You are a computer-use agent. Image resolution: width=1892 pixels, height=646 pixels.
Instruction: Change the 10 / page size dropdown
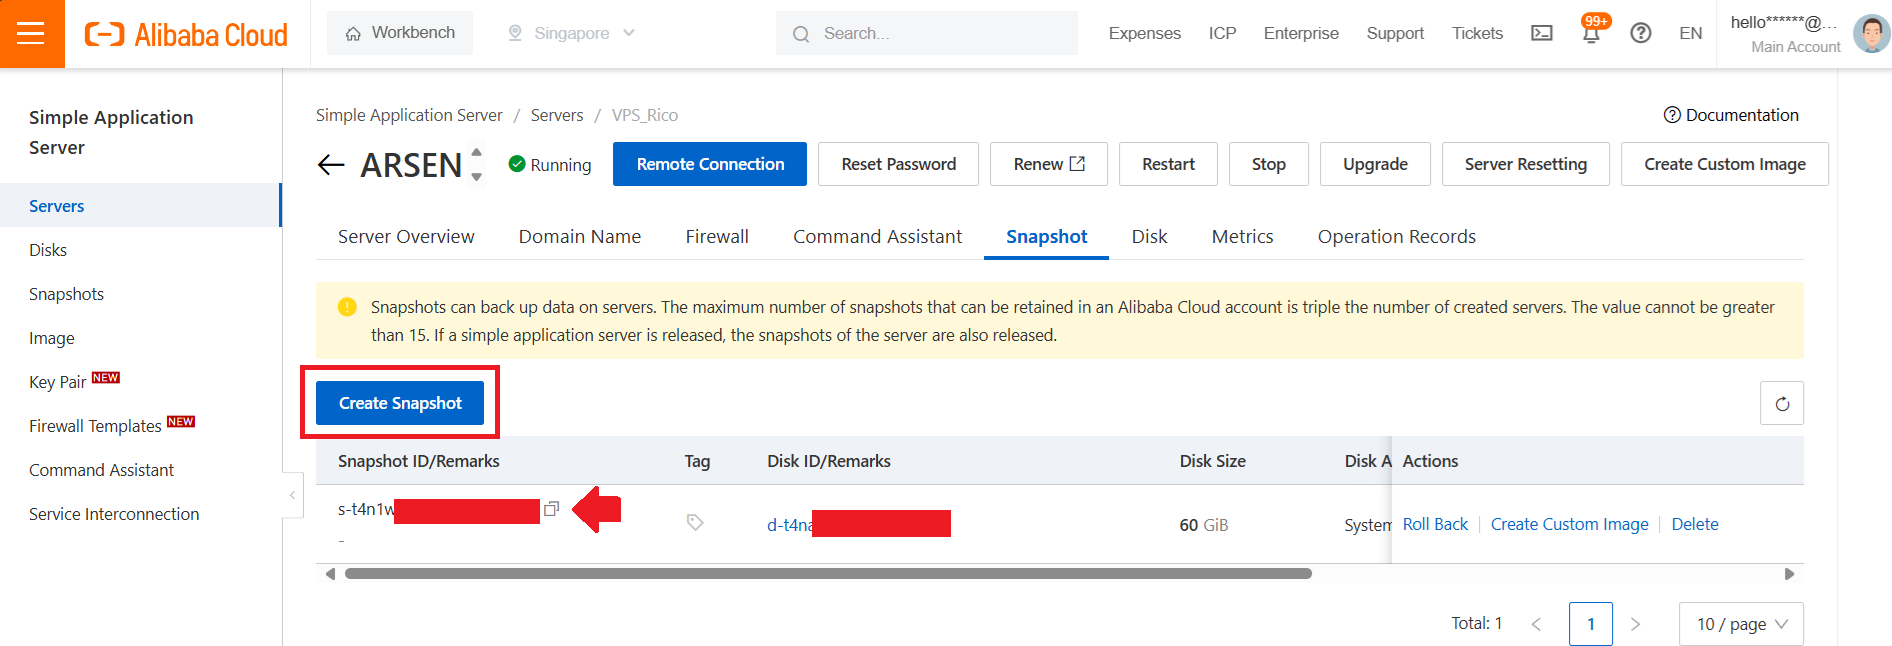pos(1741,624)
